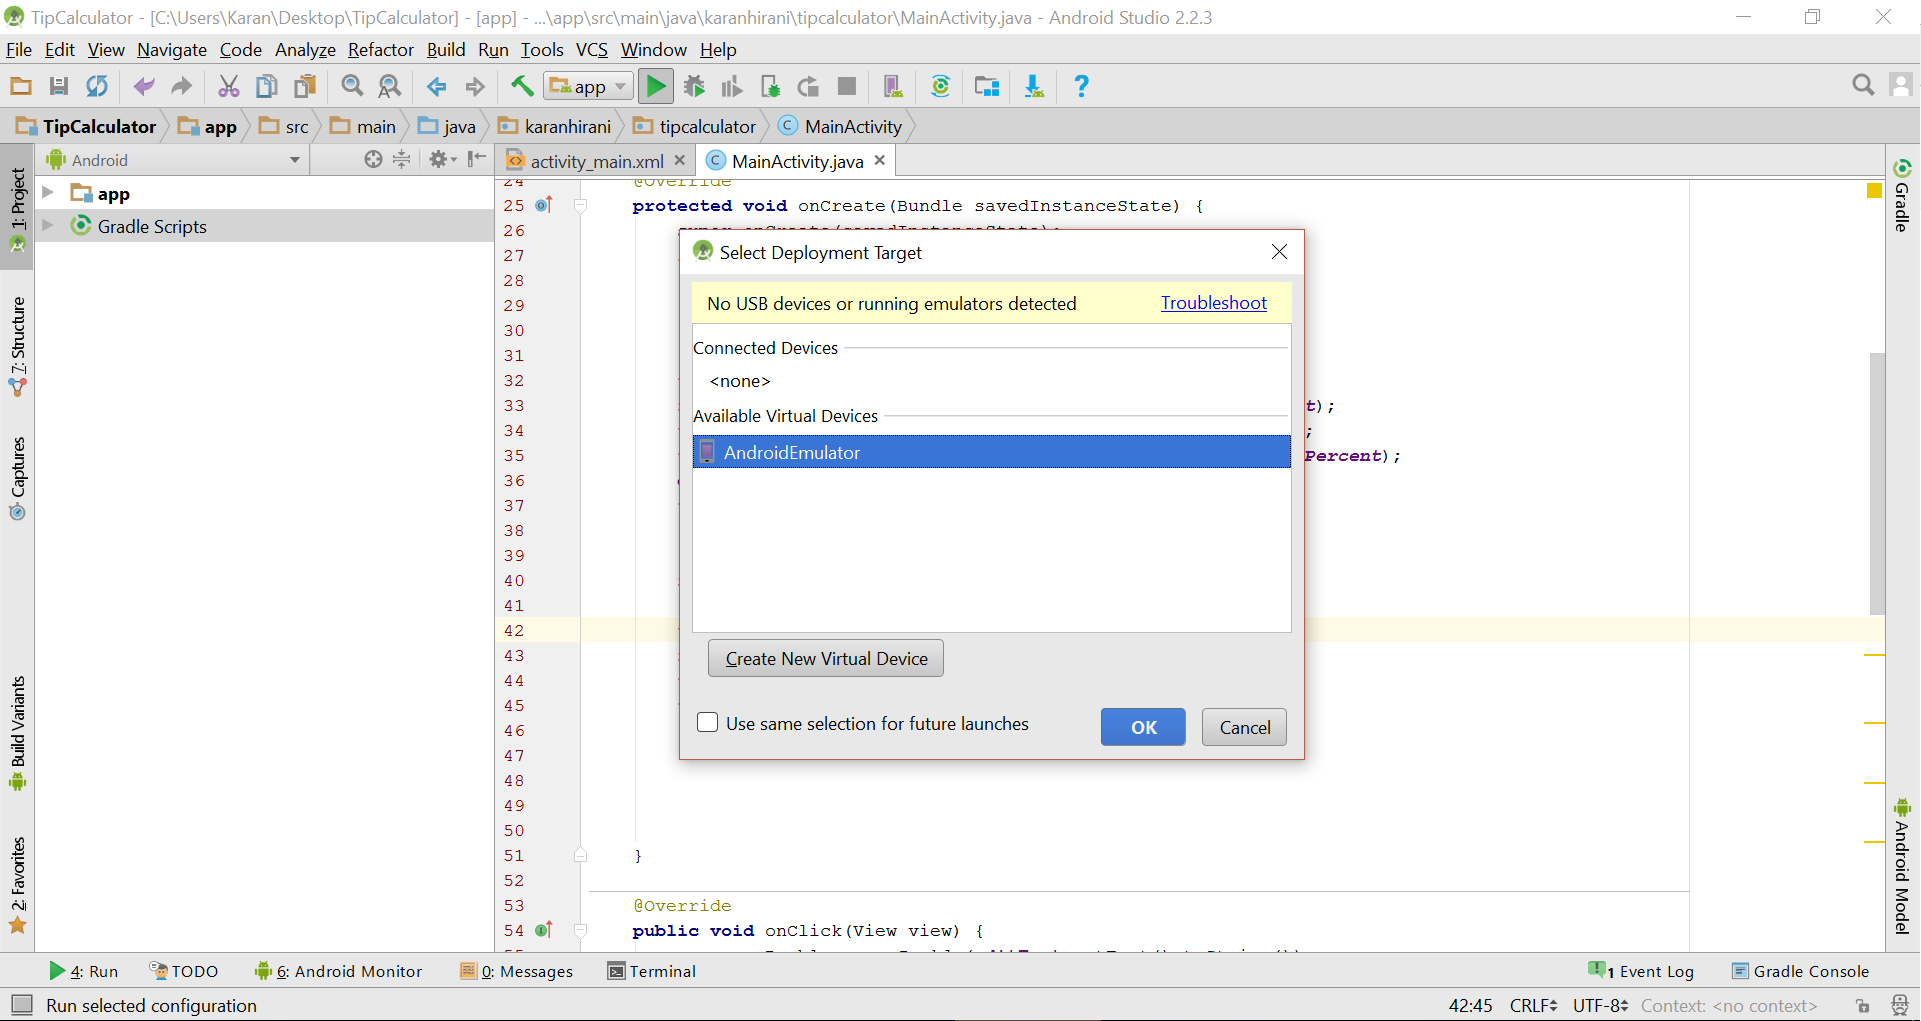Fold the onClick method at line 54
Viewport: 1921px width, 1021px height.
[580, 931]
